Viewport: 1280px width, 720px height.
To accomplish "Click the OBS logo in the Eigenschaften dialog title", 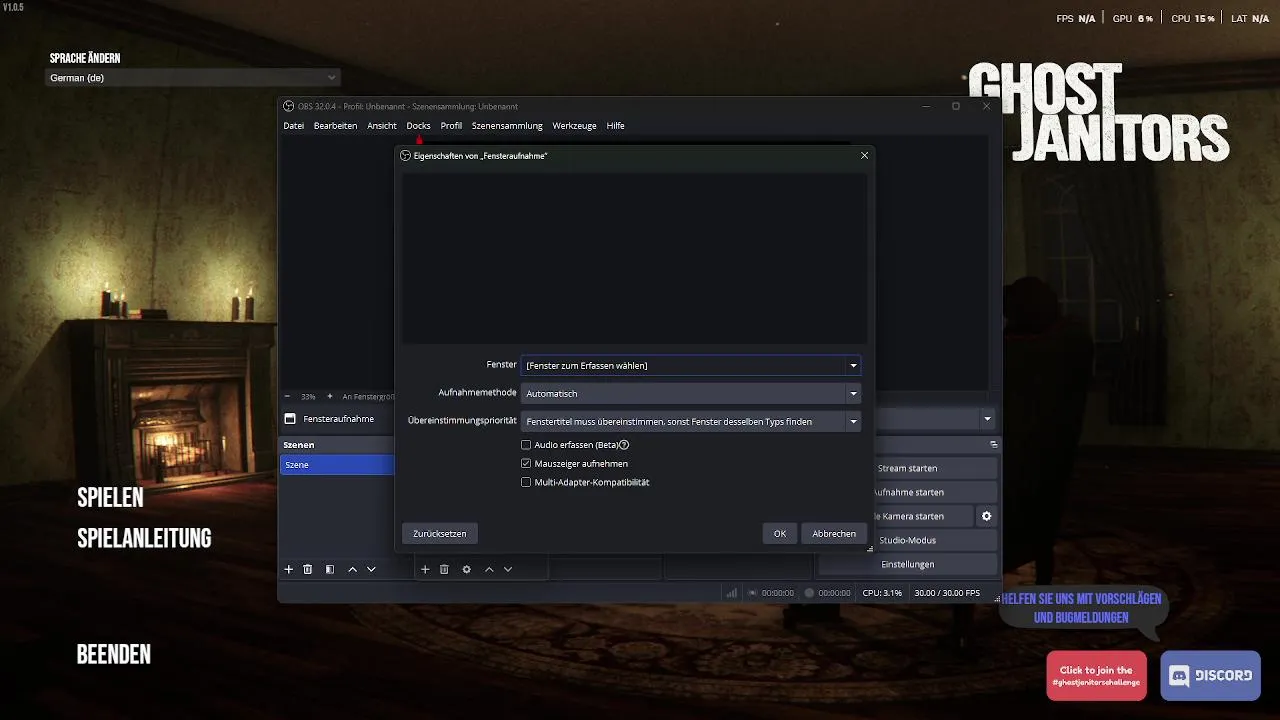I will (406, 156).
